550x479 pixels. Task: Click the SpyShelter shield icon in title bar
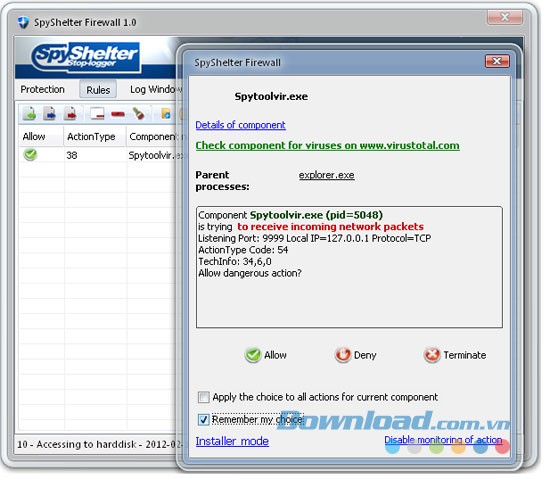pos(23,22)
